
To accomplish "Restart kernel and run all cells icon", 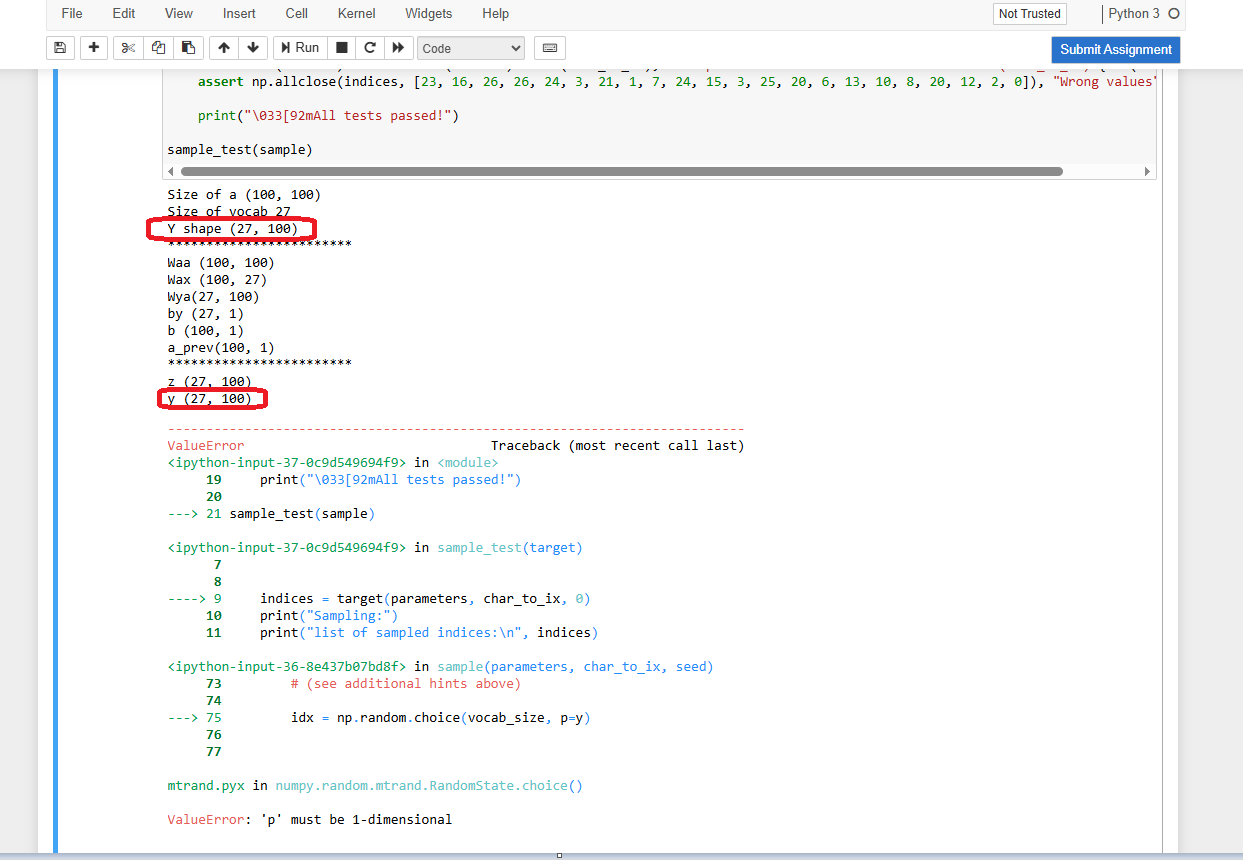I will tap(398, 48).
